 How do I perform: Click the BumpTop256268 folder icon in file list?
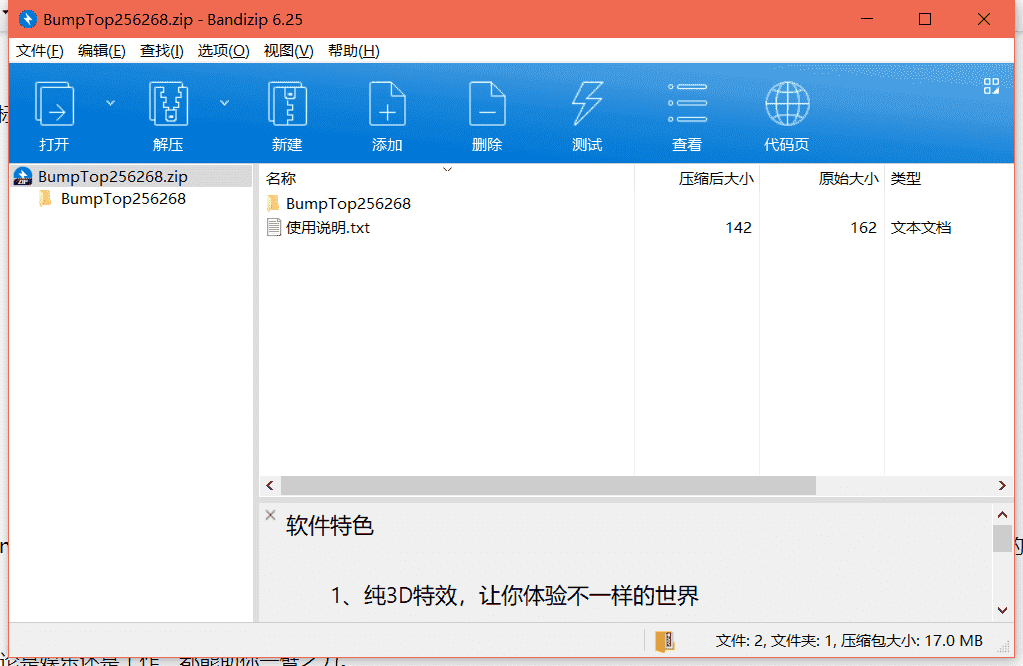273,204
